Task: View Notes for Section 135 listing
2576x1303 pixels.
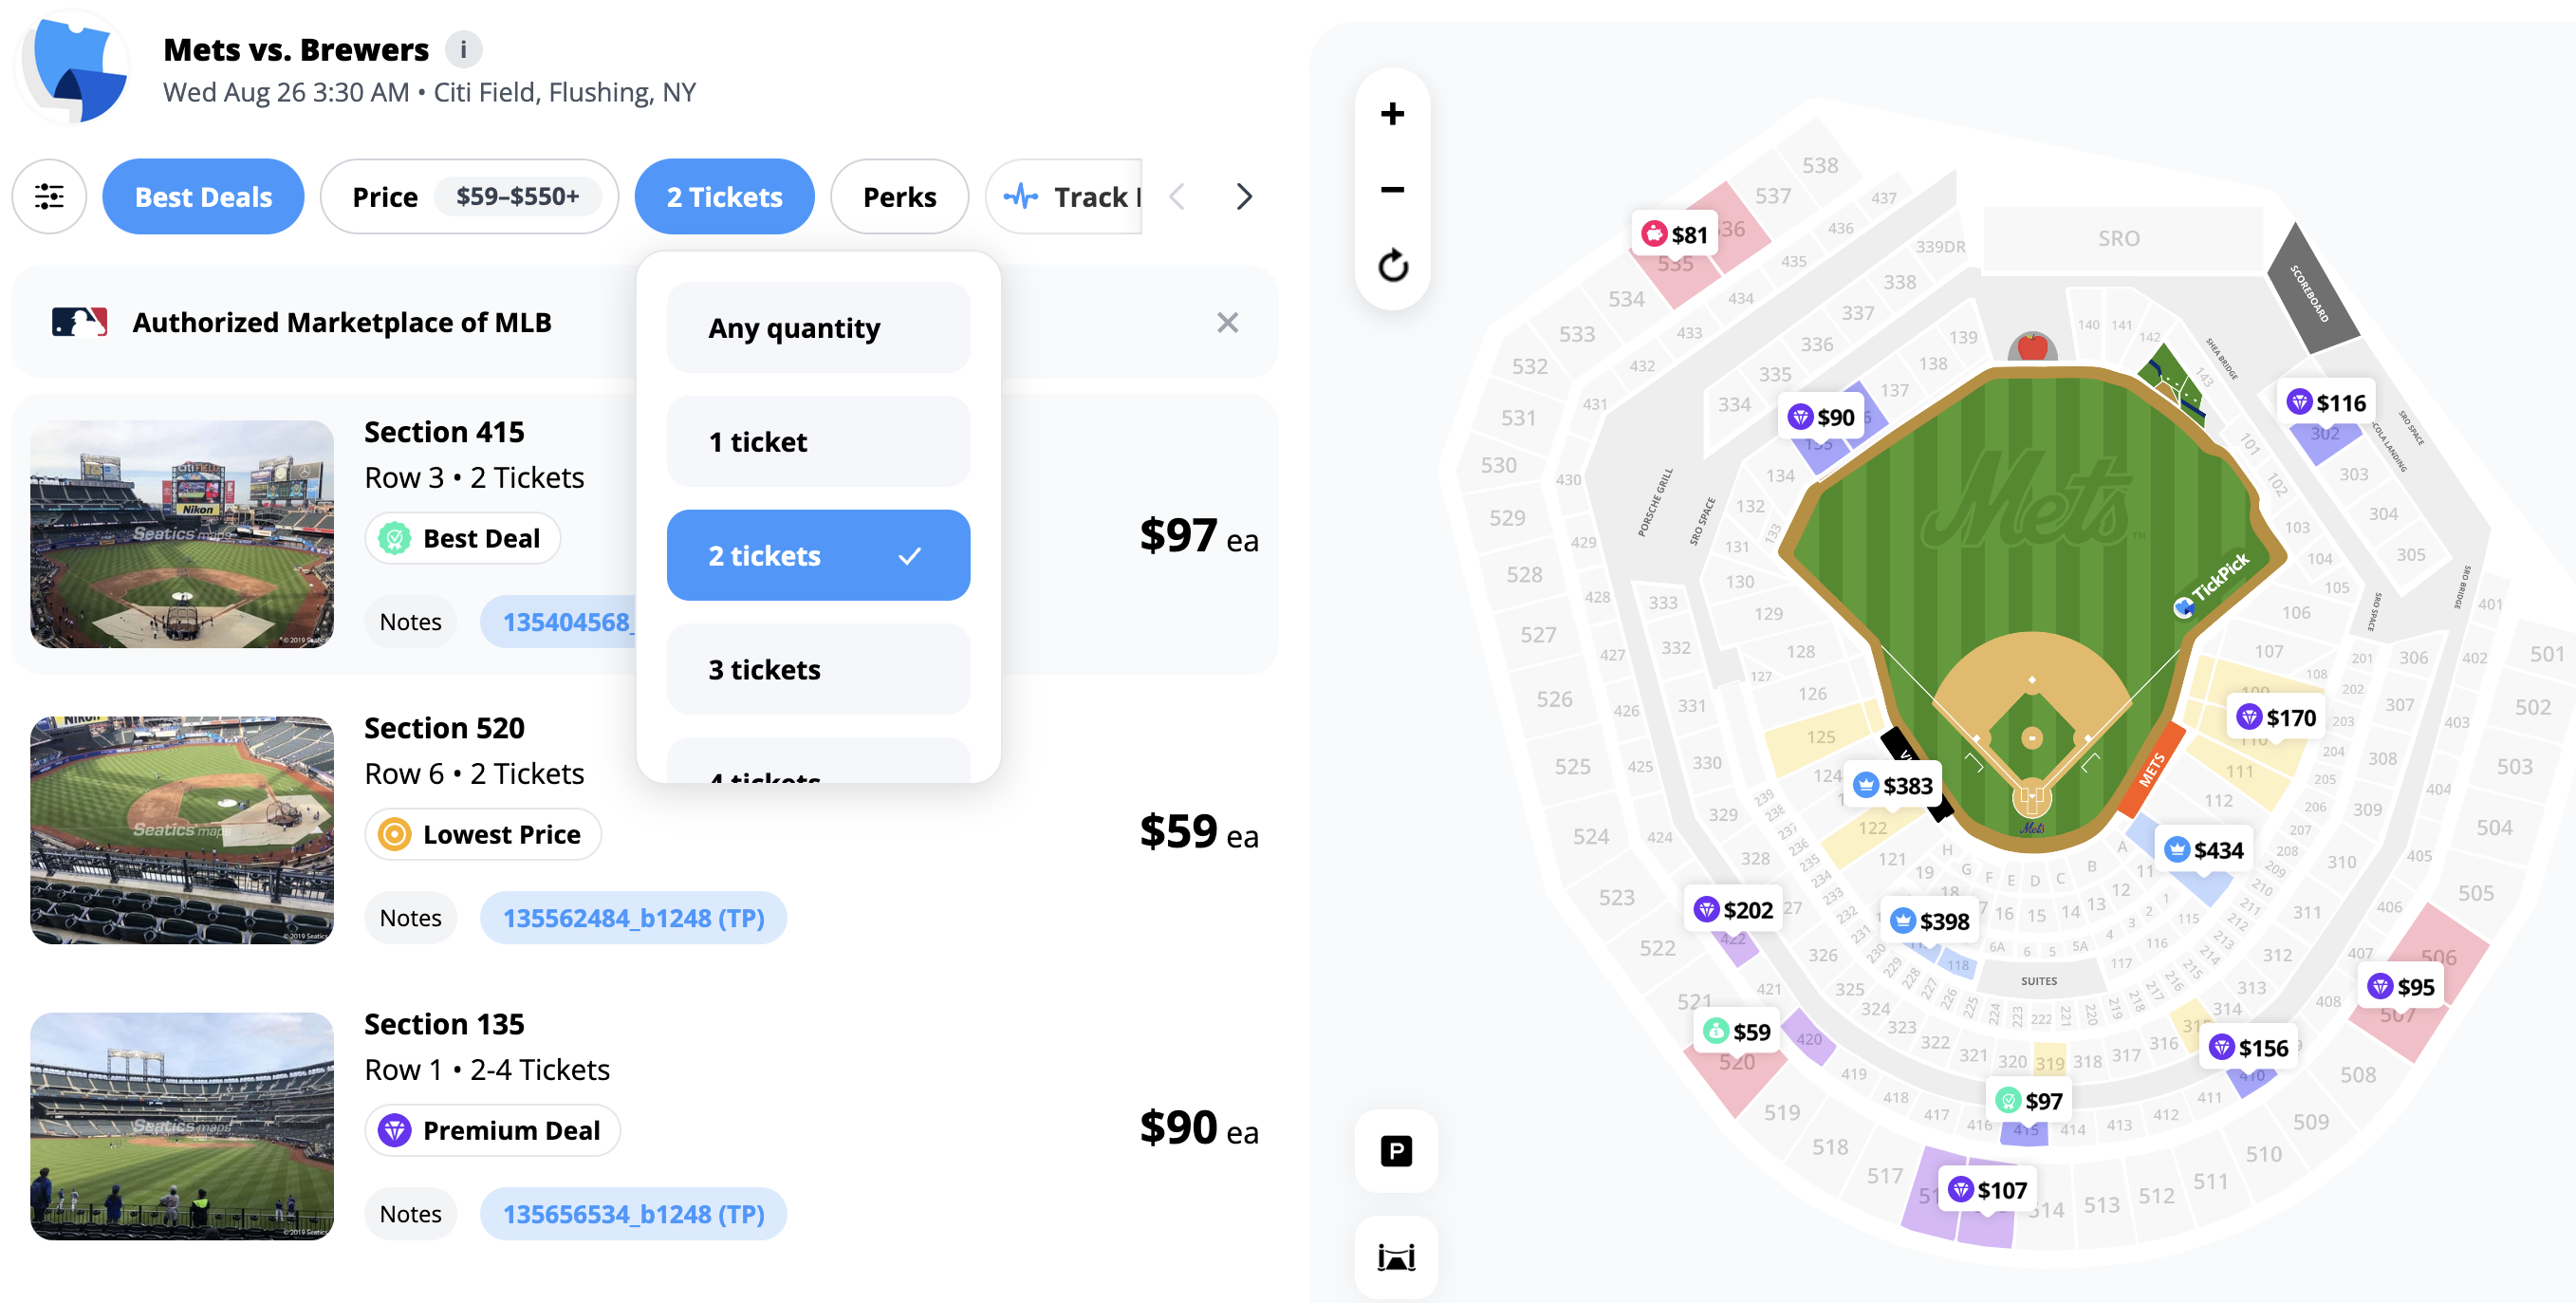Action: pos(410,1213)
